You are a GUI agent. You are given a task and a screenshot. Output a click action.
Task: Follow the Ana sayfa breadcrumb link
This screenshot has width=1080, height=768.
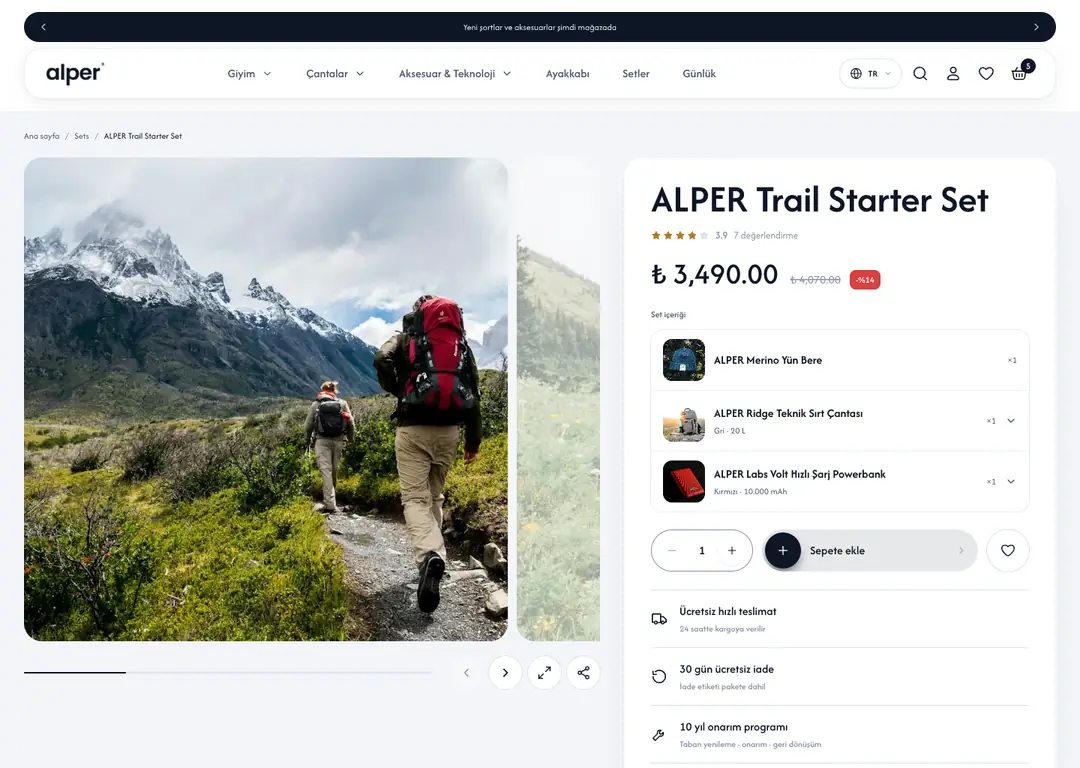point(41,136)
